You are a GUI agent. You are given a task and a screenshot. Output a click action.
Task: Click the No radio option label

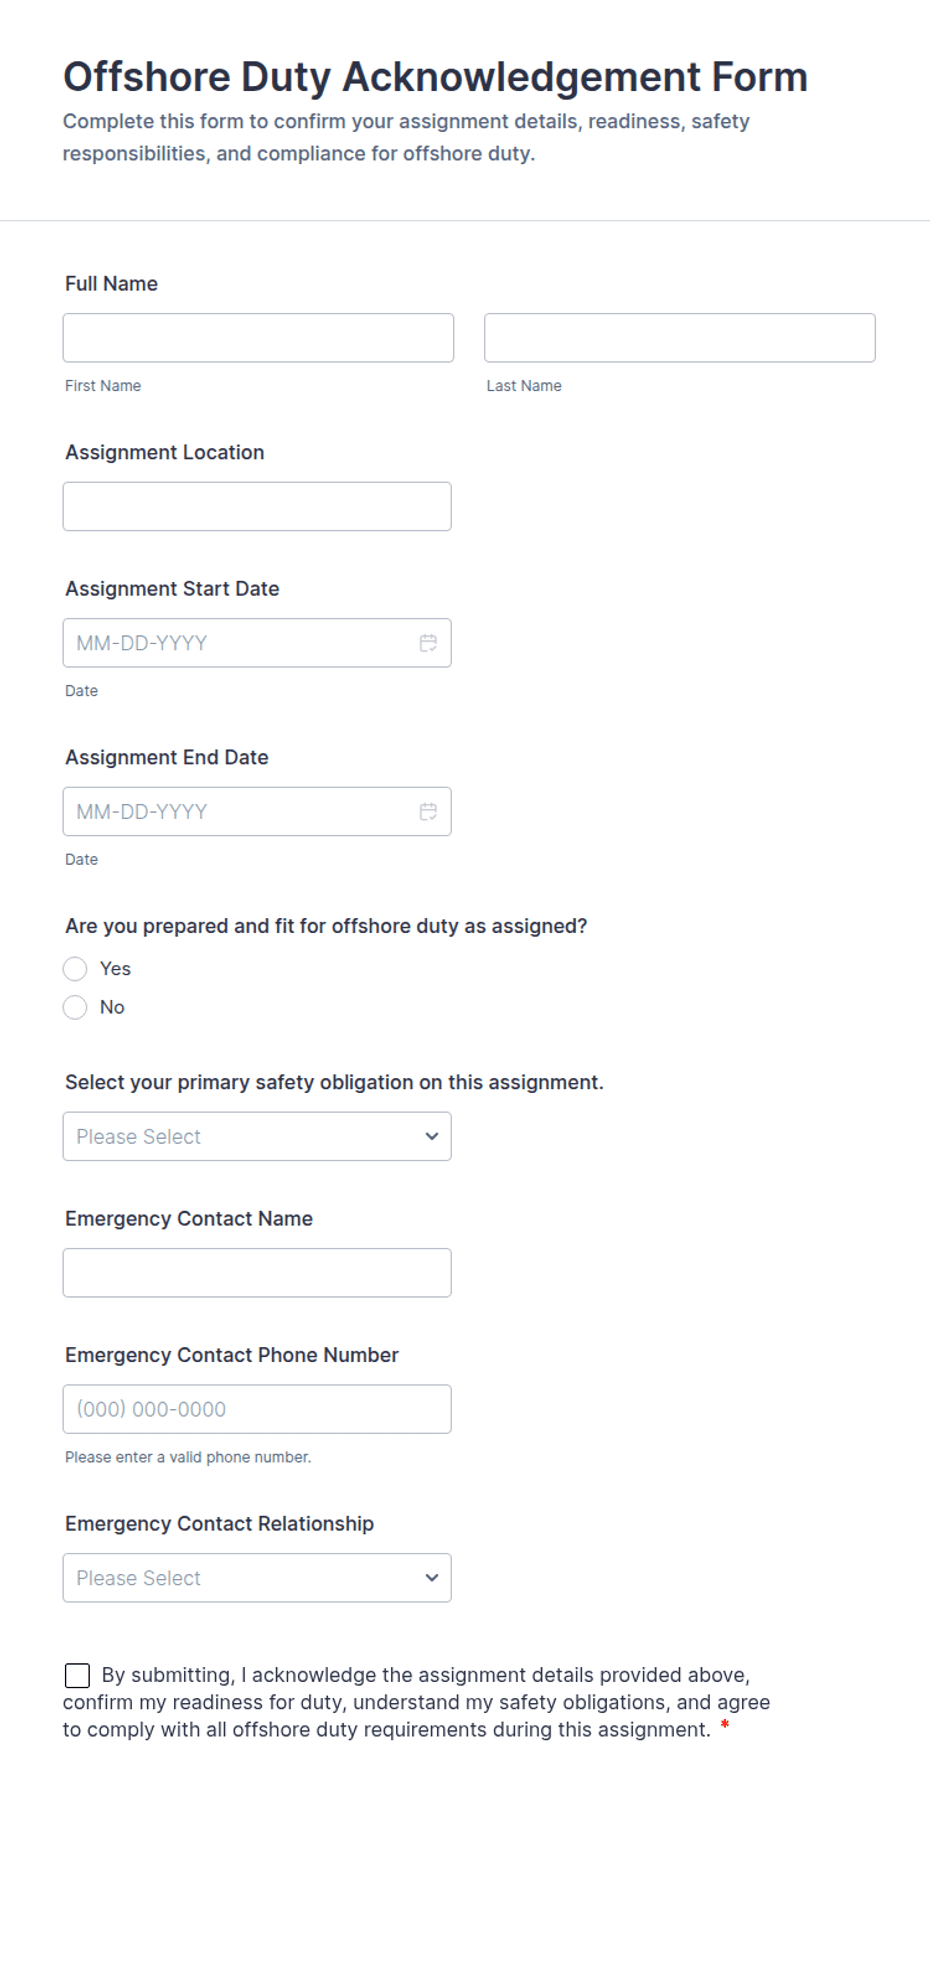point(112,1008)
